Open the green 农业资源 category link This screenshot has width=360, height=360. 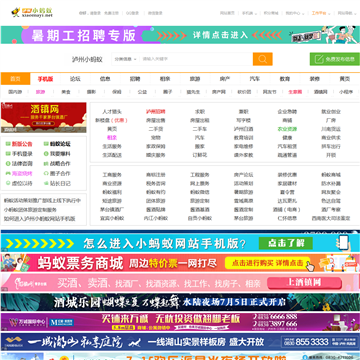tap(287, 129)
